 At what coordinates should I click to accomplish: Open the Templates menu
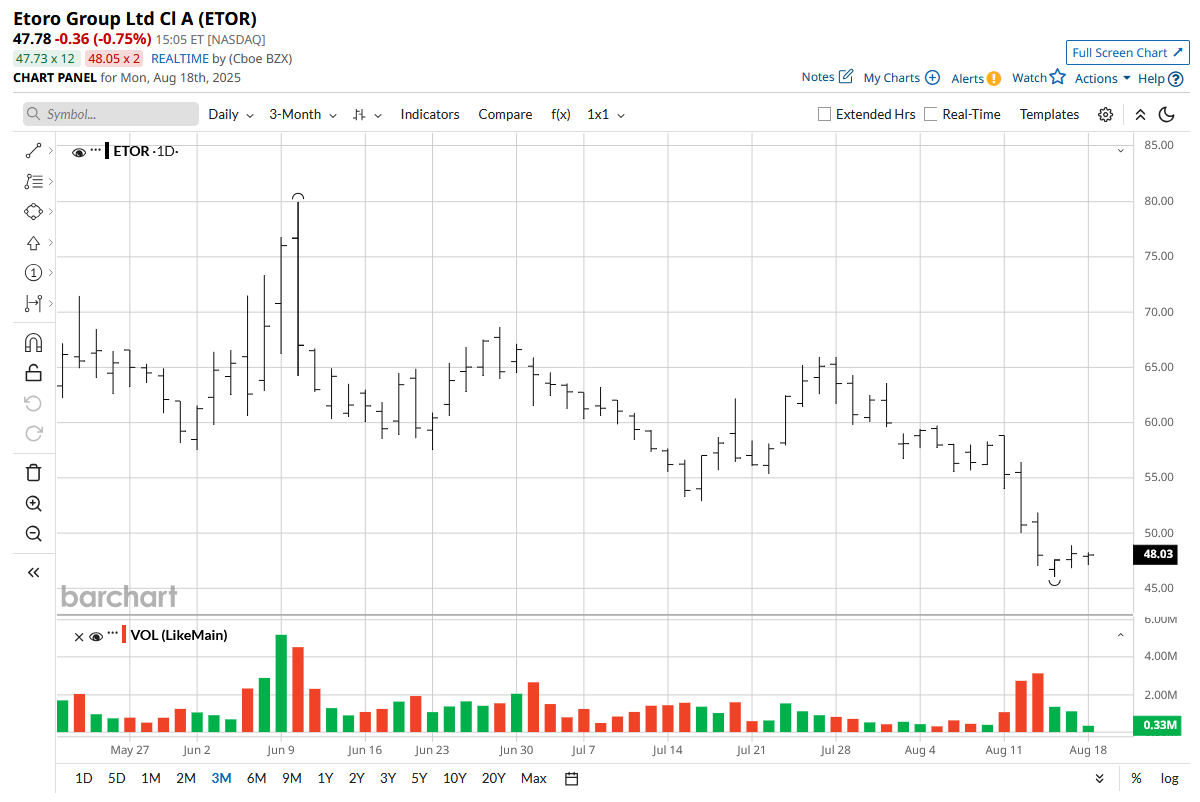[1049, 114]
